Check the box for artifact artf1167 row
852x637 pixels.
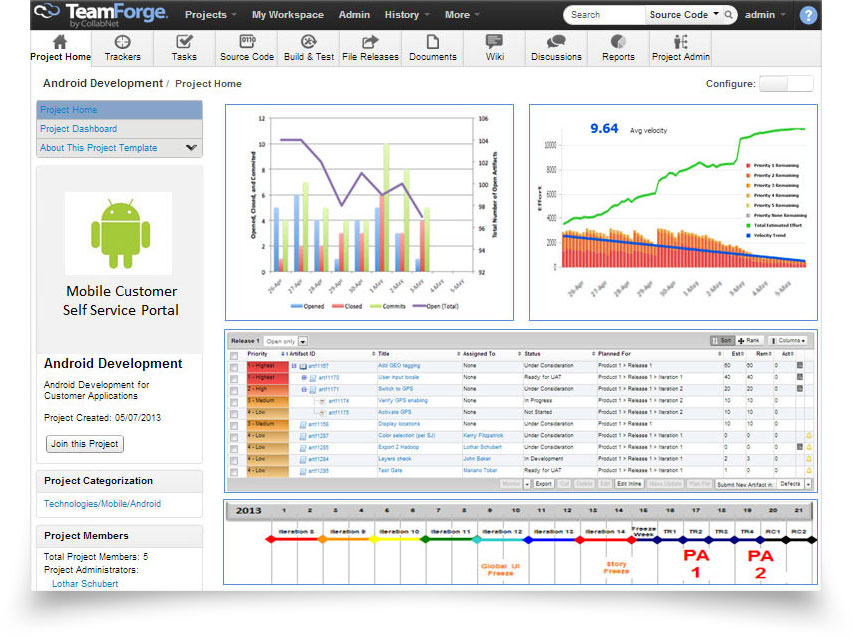(x=234, y=366)
